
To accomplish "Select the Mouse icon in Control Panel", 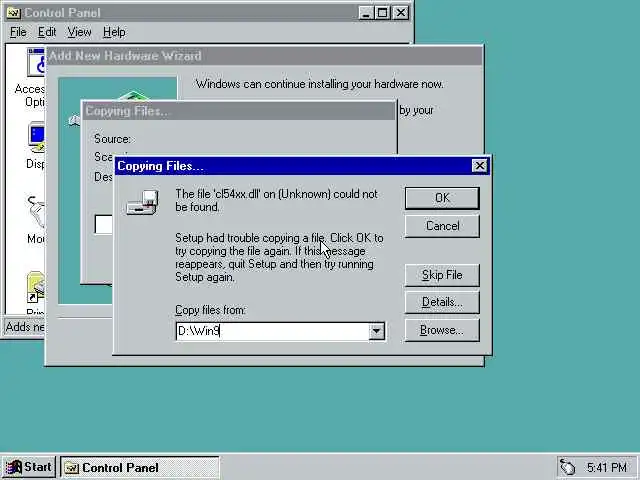I will 36,211.
